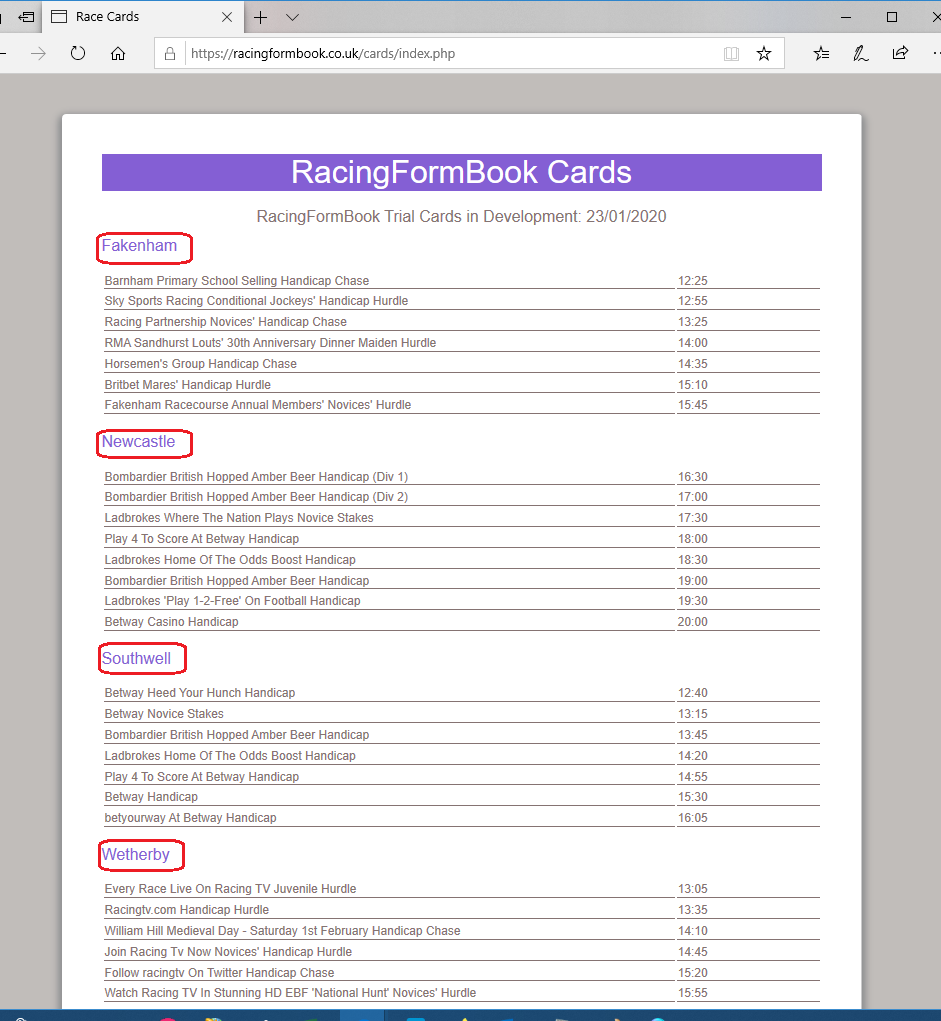The image size is (941, 1021).
Task: Open William Hill Medieval Day Handicap Chase
Action: tap(283, 931)
